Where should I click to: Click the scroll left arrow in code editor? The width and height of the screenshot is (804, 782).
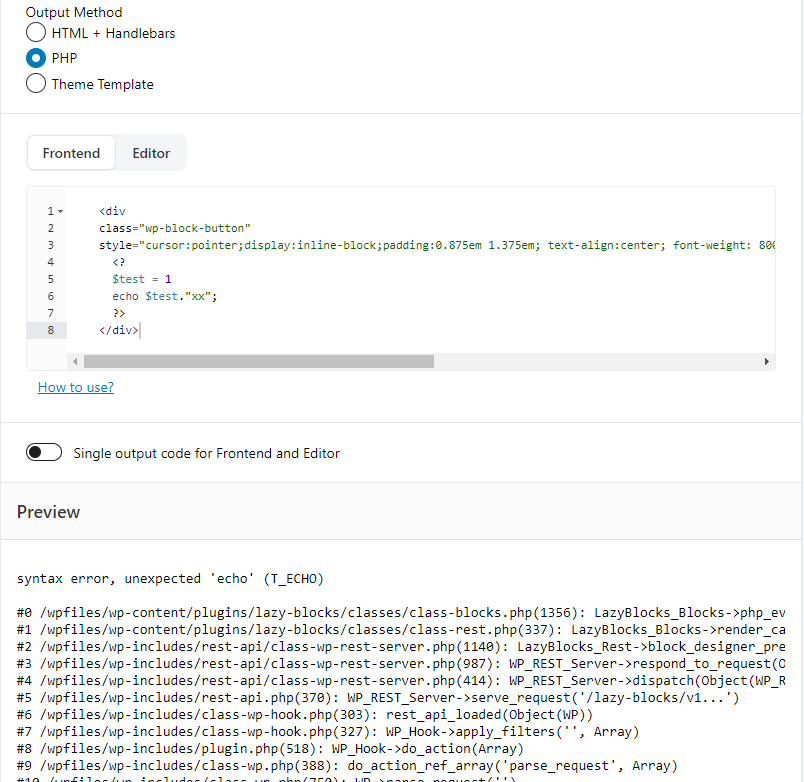point(75,362)
